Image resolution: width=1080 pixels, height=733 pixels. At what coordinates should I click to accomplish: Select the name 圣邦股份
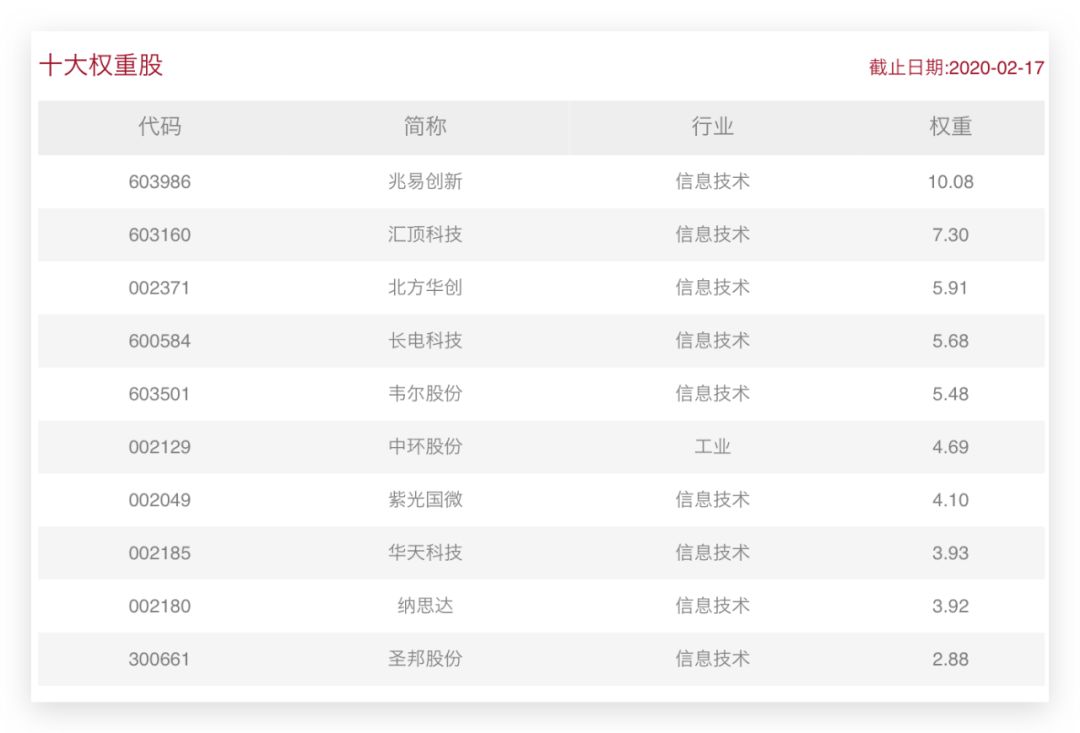tap(425, 659)
